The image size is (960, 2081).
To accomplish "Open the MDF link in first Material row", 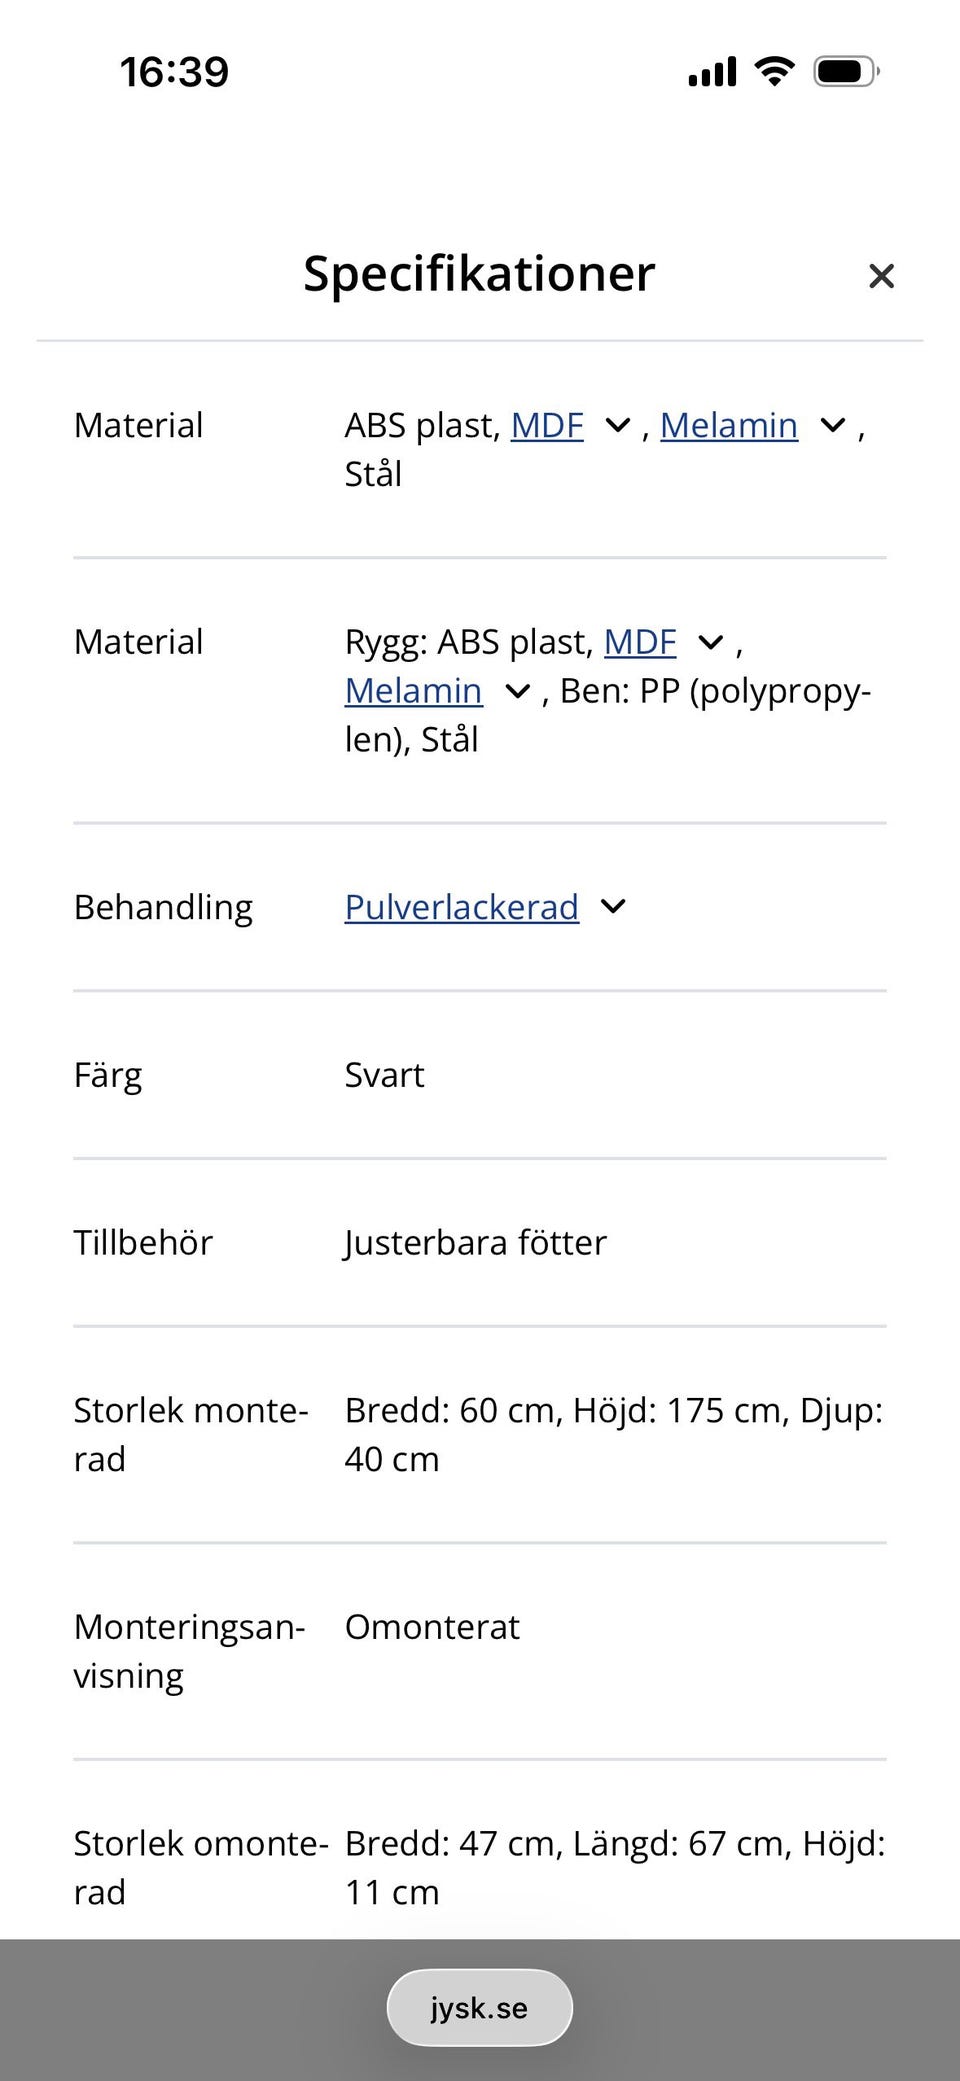I will (x=547, y=426).
